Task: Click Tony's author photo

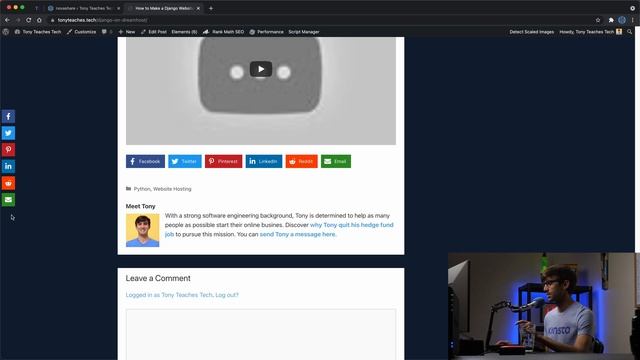Action: [142, 230]
